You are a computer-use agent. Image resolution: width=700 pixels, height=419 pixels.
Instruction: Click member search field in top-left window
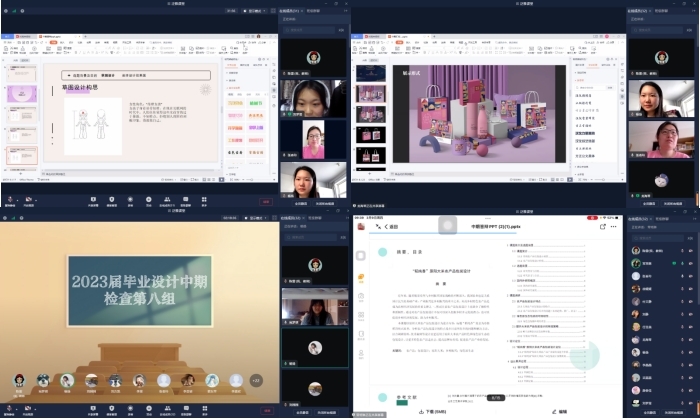309,30
